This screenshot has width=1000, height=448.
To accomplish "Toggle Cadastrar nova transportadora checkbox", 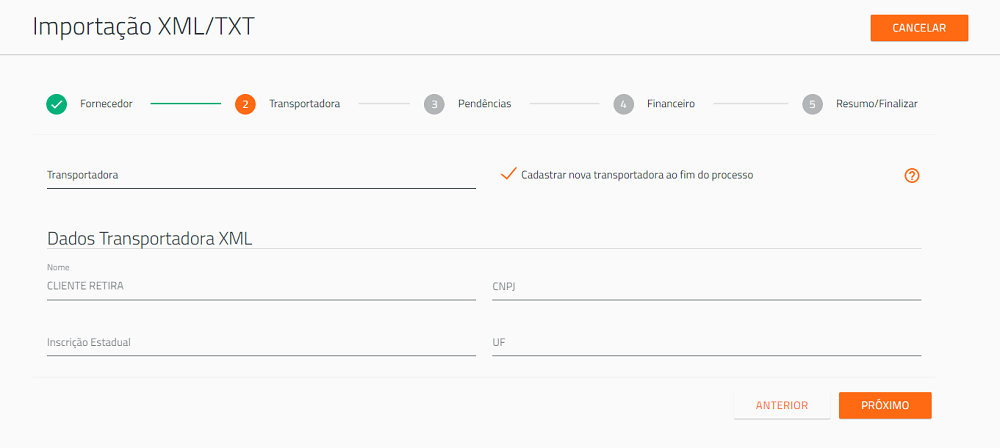I will point(508,174).
